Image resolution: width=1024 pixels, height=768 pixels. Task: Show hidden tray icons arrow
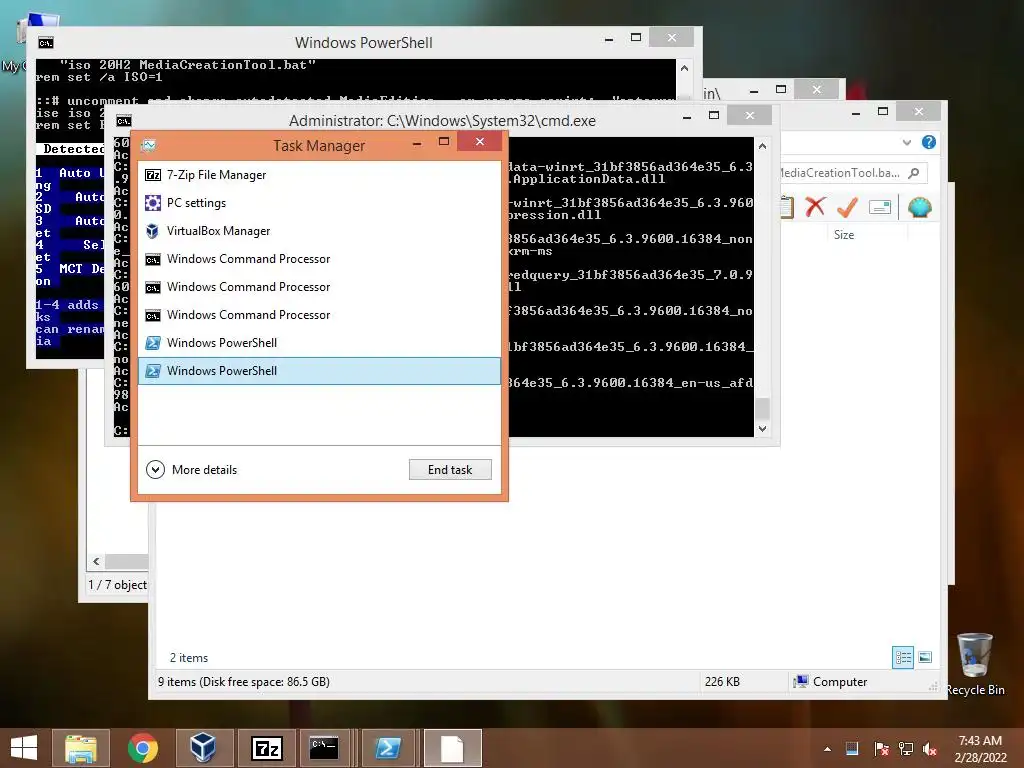827,749
